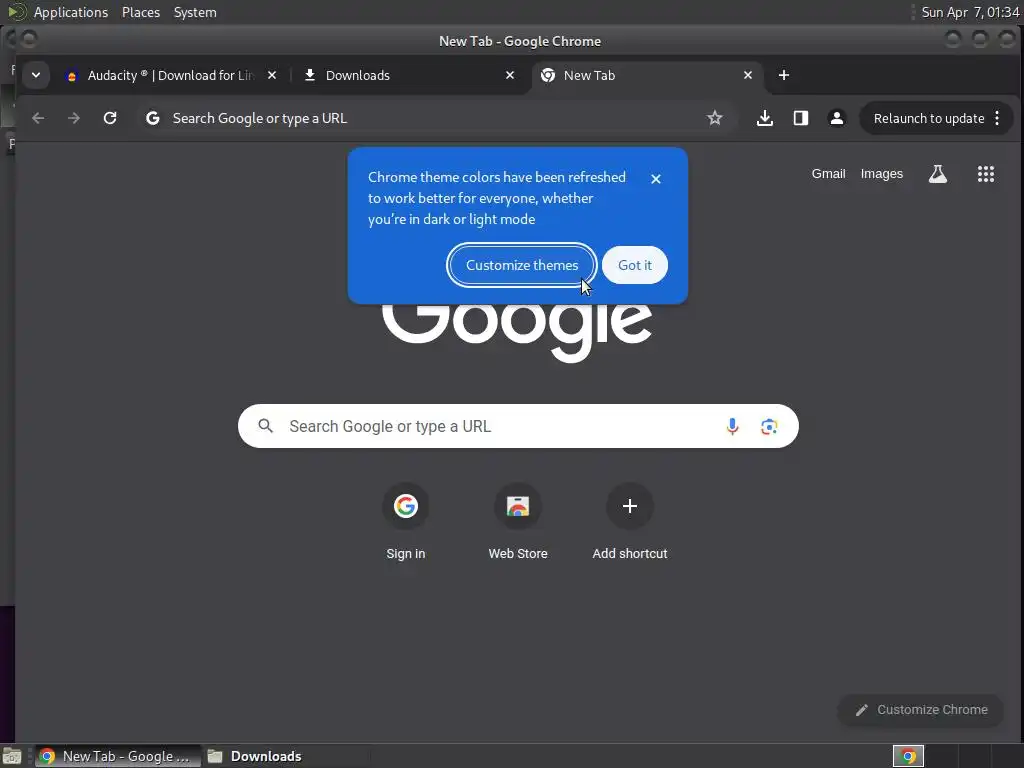Close the Audacity download tab
This screenshot has width=1024, height=768.
(272, 75)
